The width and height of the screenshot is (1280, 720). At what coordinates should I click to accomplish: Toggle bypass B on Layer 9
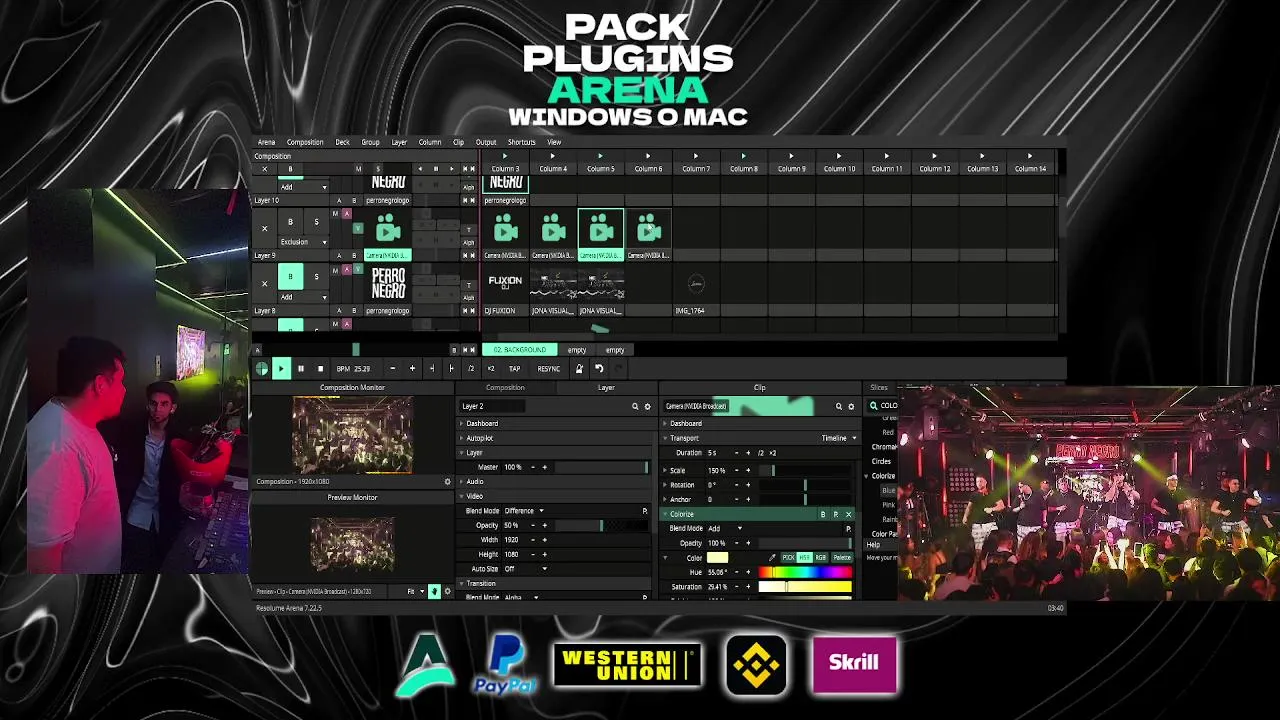[290, 222]
